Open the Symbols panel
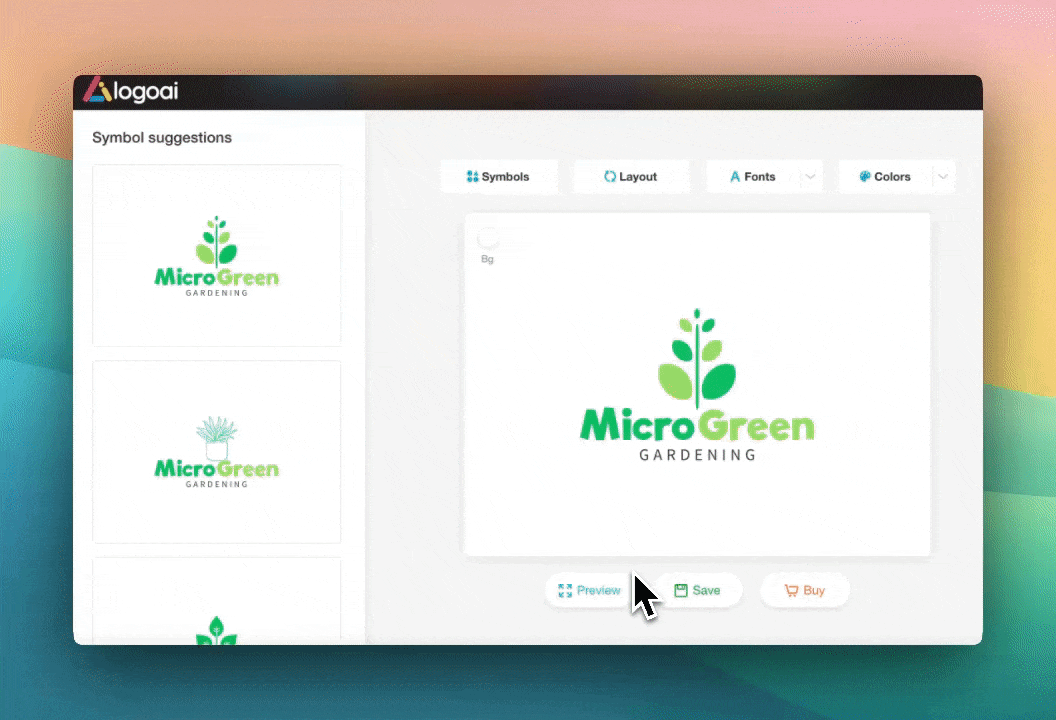1056x720 pixels. pyautogui.click(x=498, y=177)
